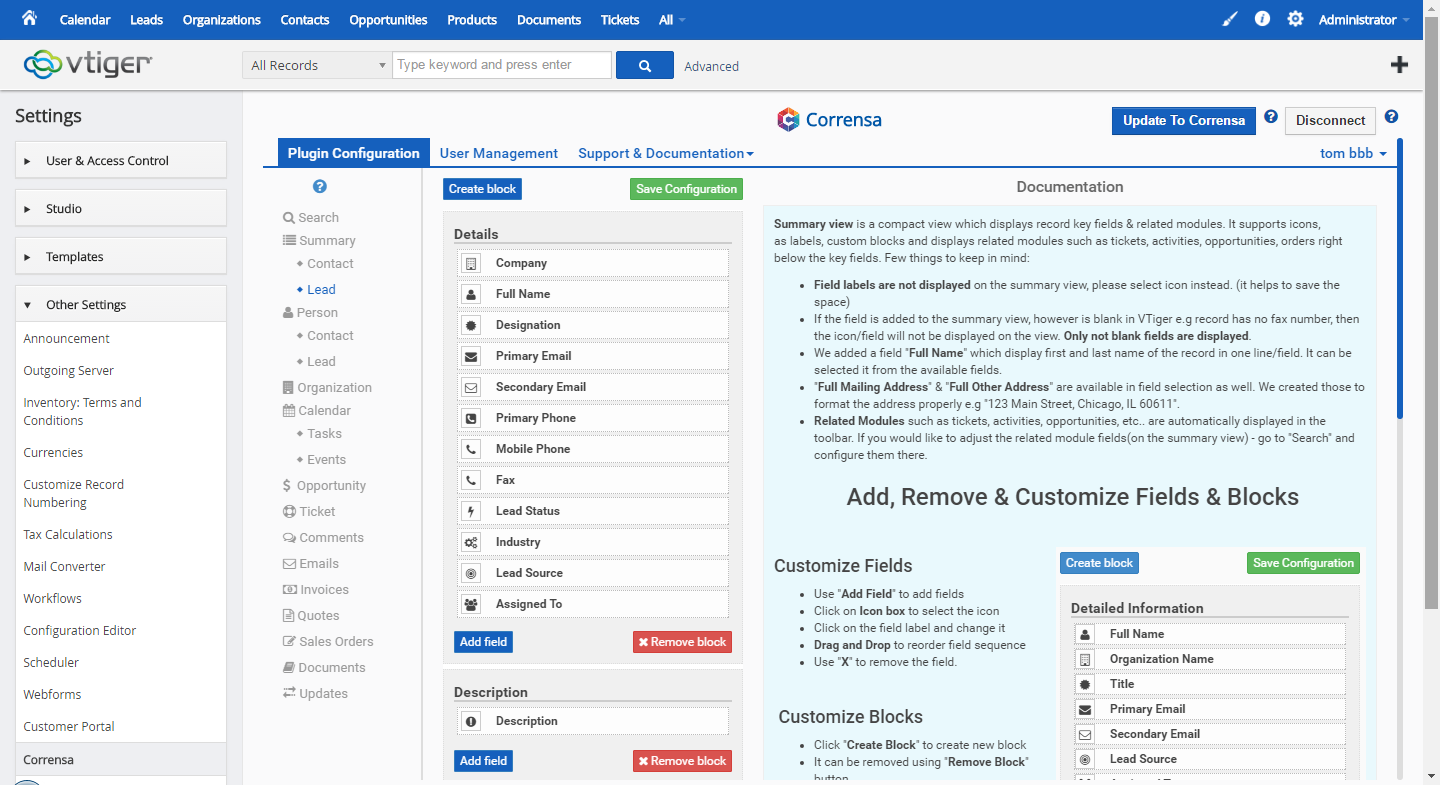Screen dimensions: 1440x785
Task: Open the Administrator user dropdown
Action: click(x=1364, y=20)
